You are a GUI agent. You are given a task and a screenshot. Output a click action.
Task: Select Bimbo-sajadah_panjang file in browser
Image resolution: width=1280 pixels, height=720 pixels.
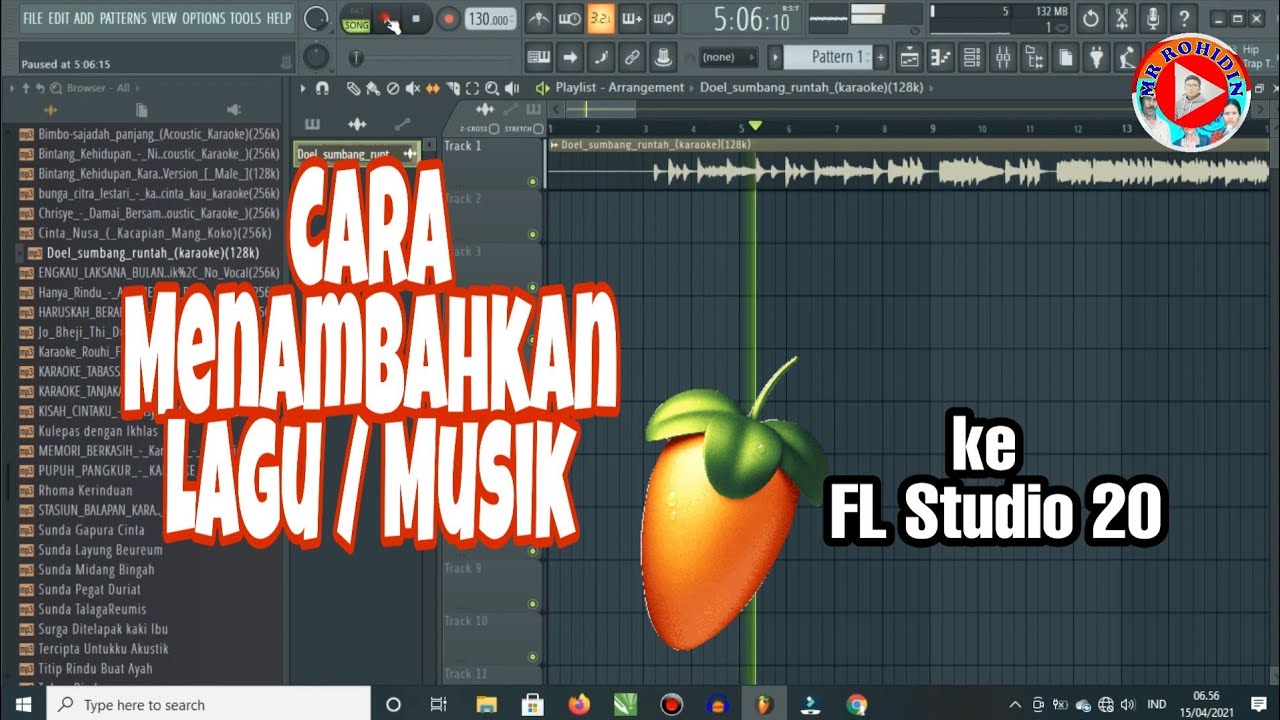coord(158,134)
